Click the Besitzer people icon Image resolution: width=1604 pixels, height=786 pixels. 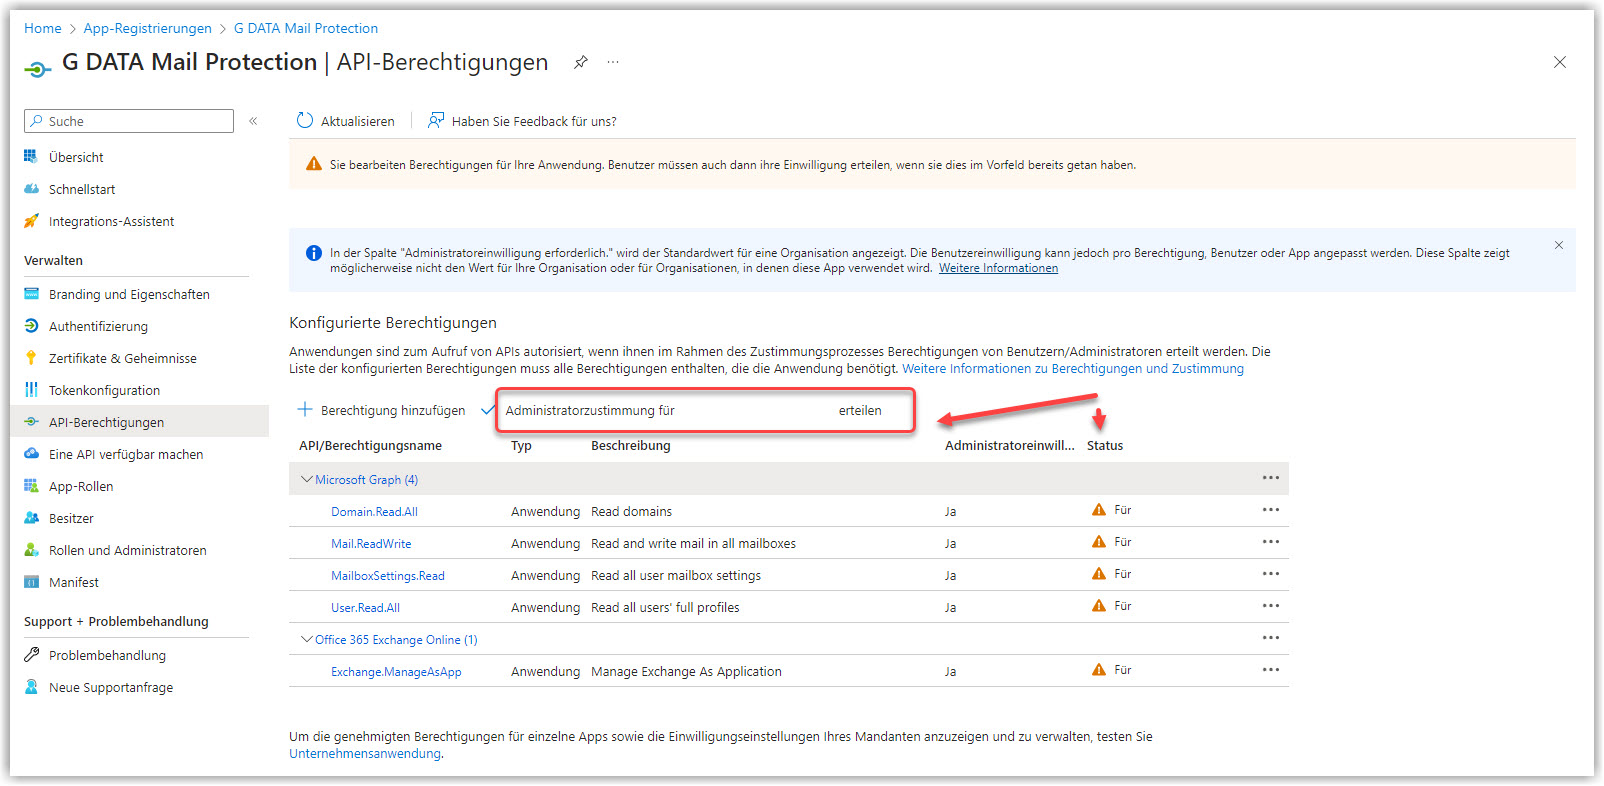coord(31,518)
